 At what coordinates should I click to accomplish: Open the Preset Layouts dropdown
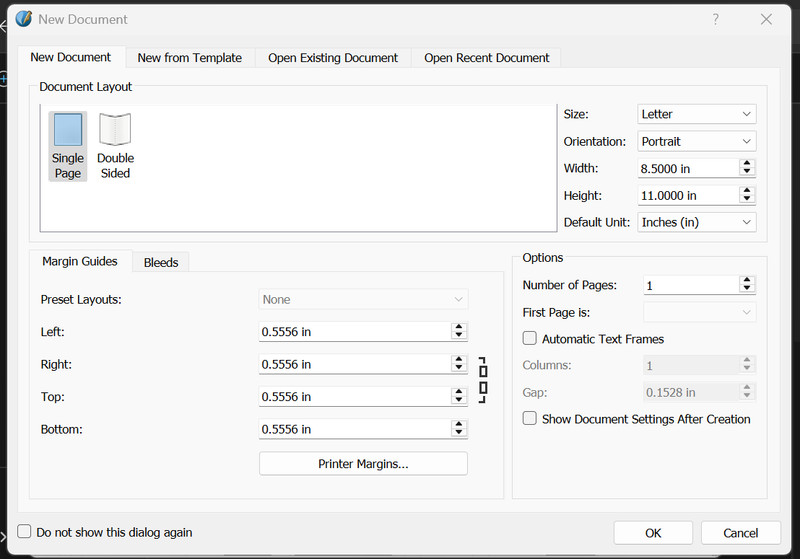coord(363,299)
